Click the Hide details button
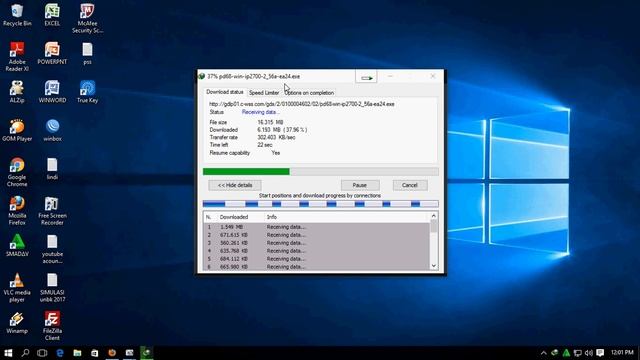This screenshot has width=640, height=360. pos(235,185)
